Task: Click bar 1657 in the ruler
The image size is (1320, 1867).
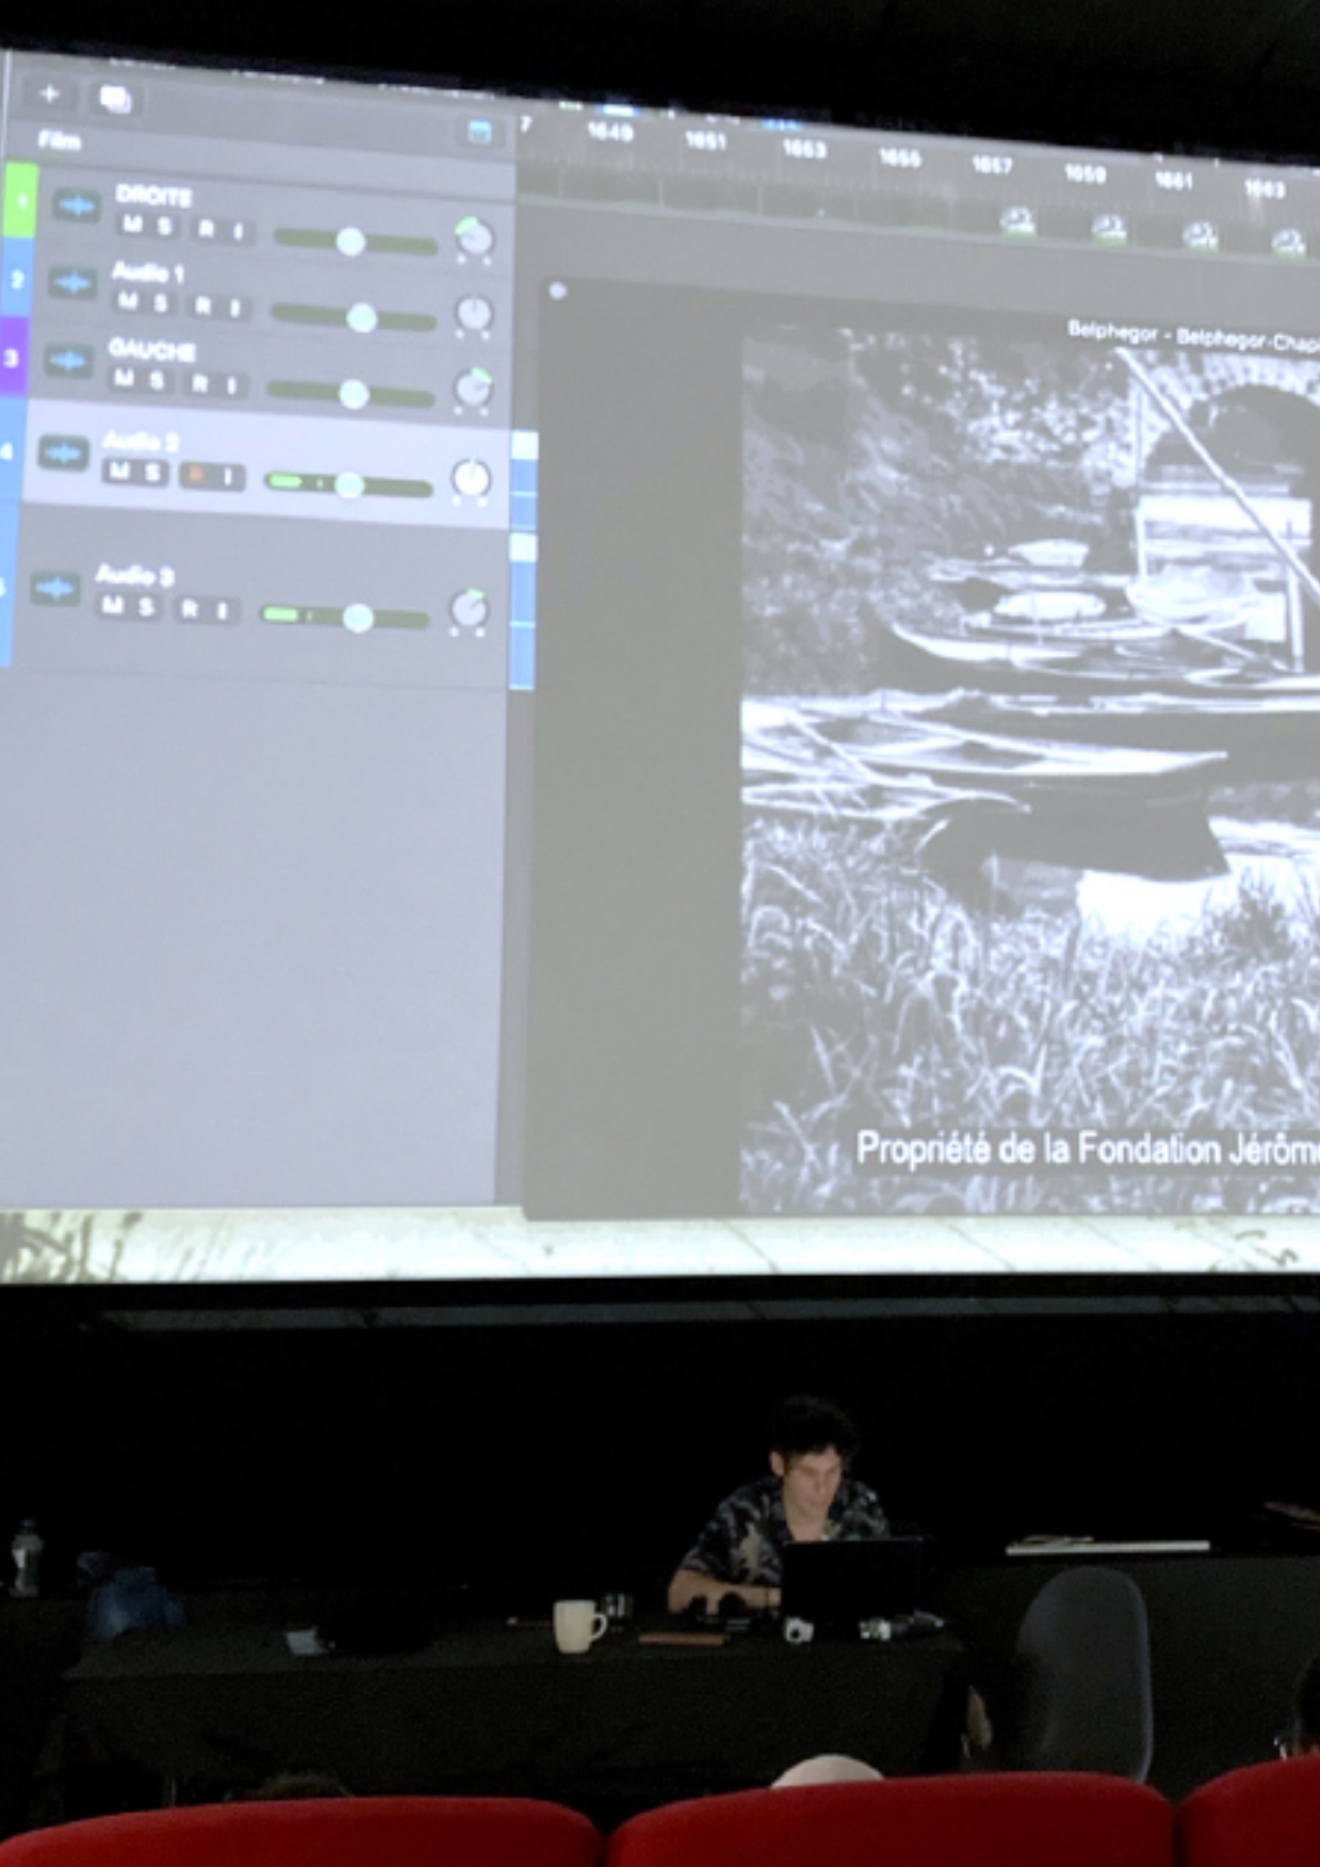Action: 992,165
